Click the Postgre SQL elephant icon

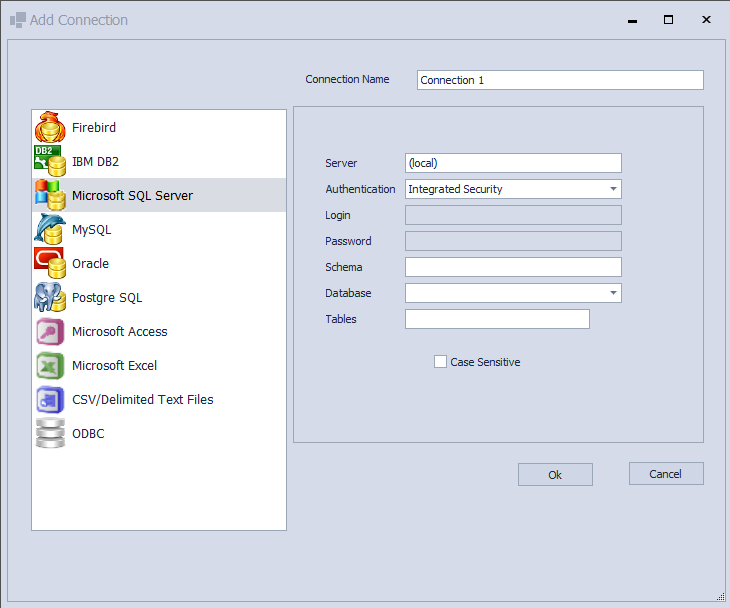50,297
